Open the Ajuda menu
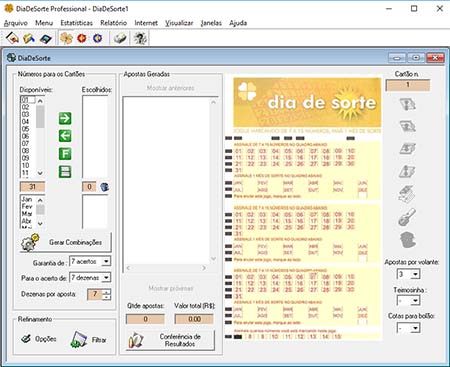The image size is (450, 367). point(238,23)
